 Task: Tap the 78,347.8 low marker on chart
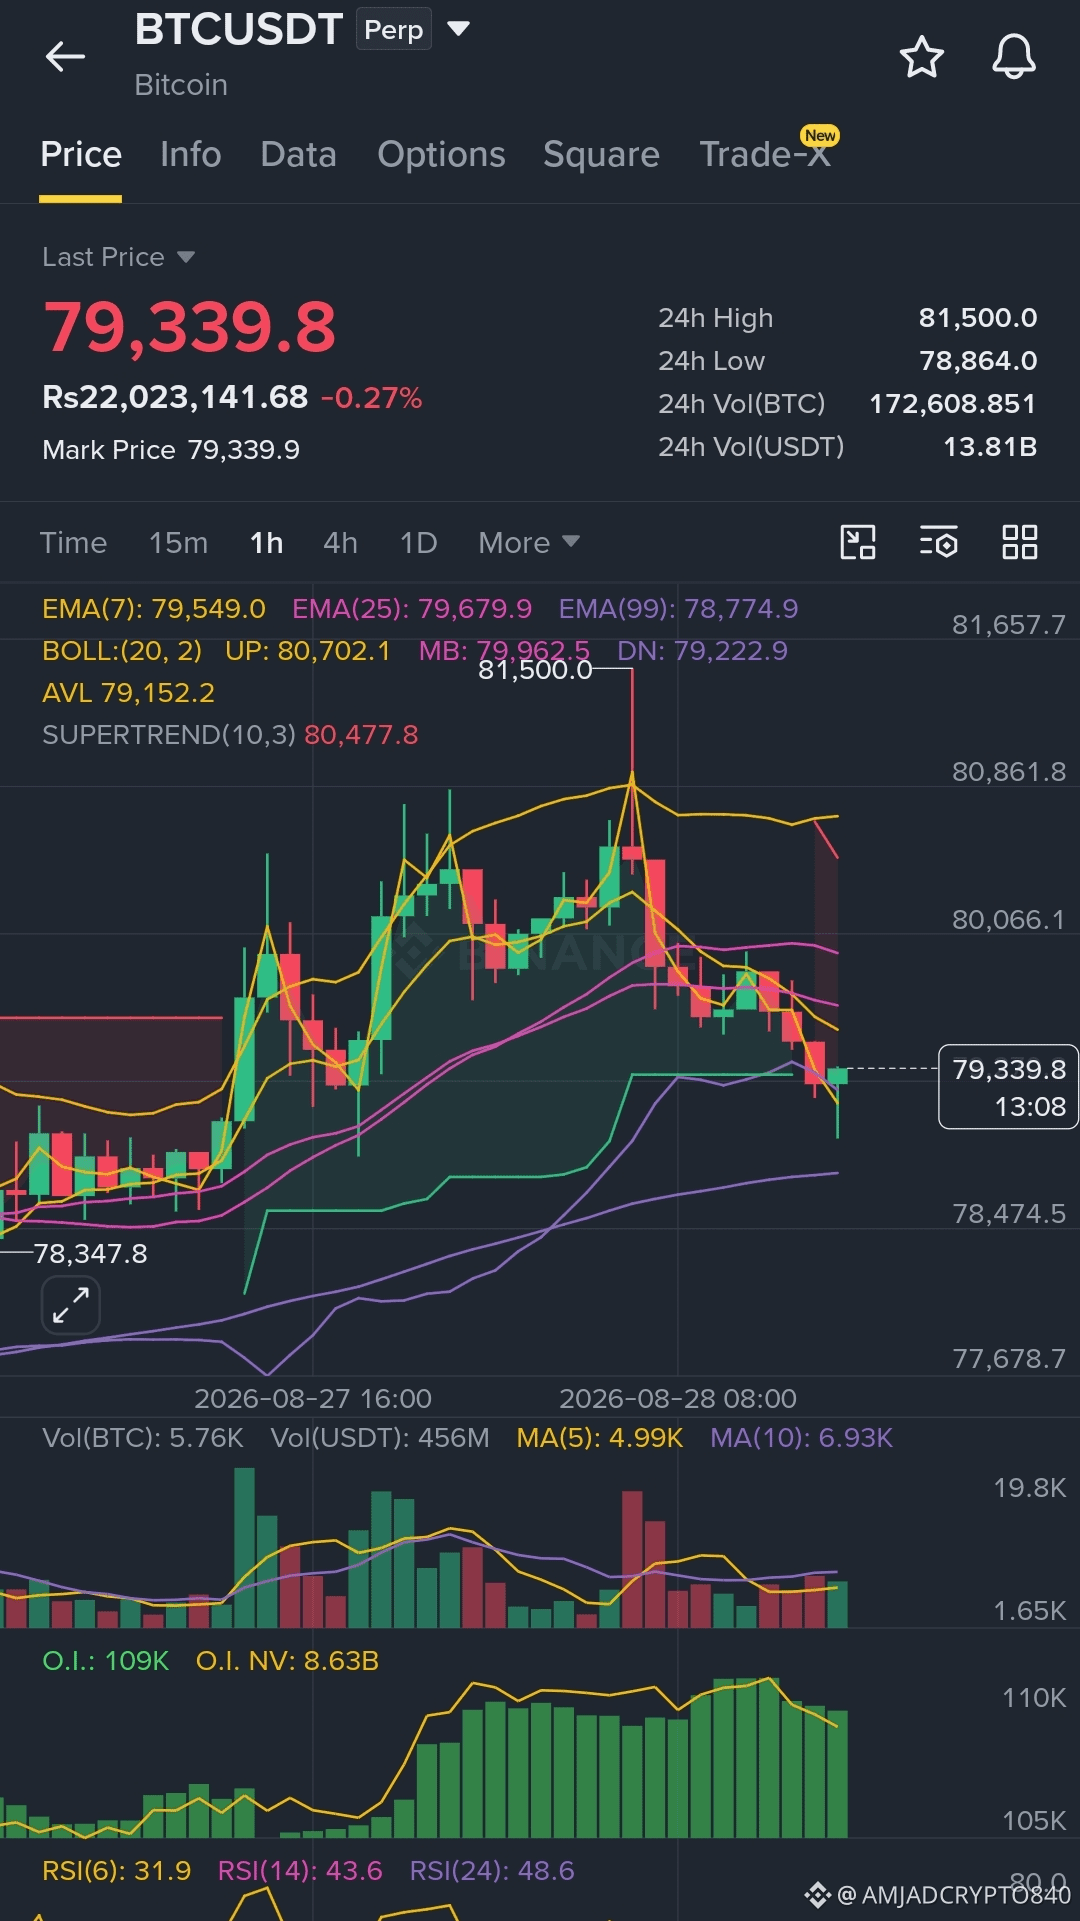(91, 1254)
